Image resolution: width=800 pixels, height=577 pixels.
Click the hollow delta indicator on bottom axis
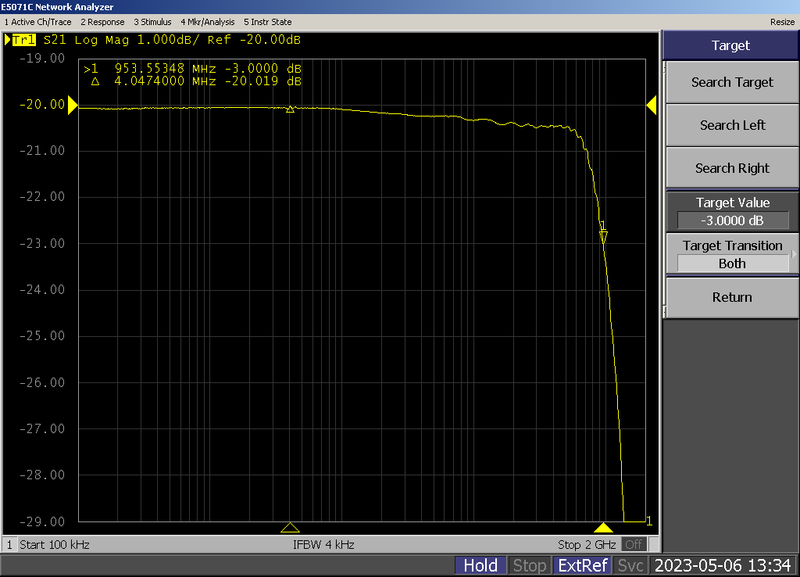pyautogui.click(x=290, y=527)
